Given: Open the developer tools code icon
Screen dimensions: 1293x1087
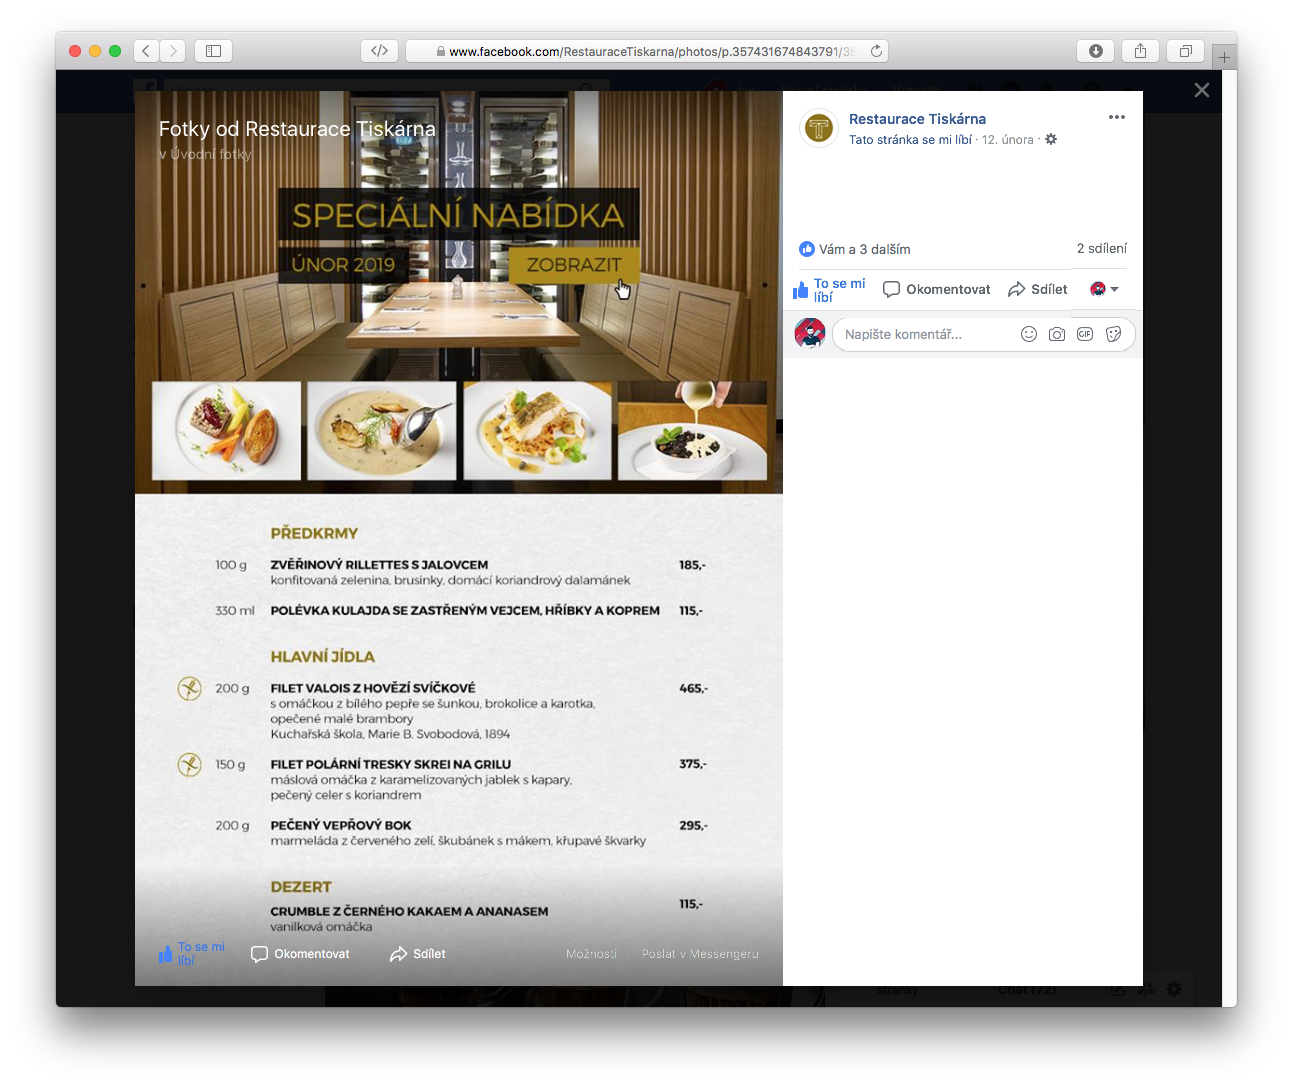Looking at the screenshot, I should (x=379, y=51).
